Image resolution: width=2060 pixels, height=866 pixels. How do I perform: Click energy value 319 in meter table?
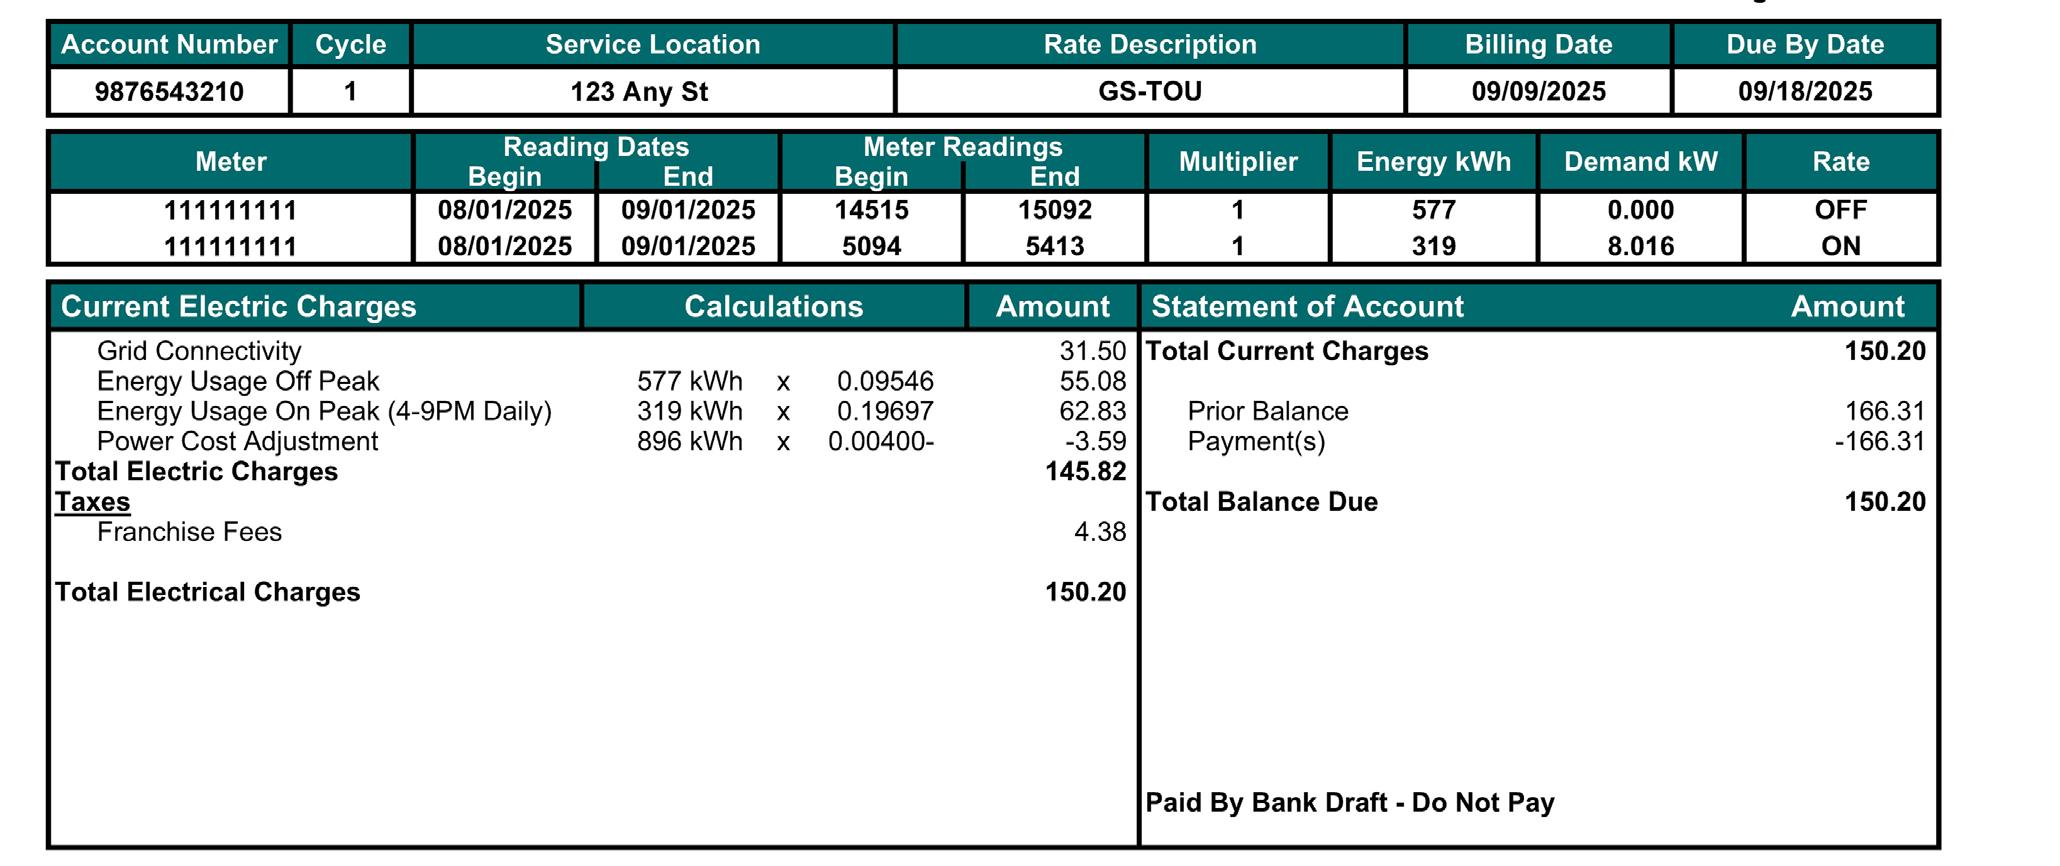(1433, 246)
